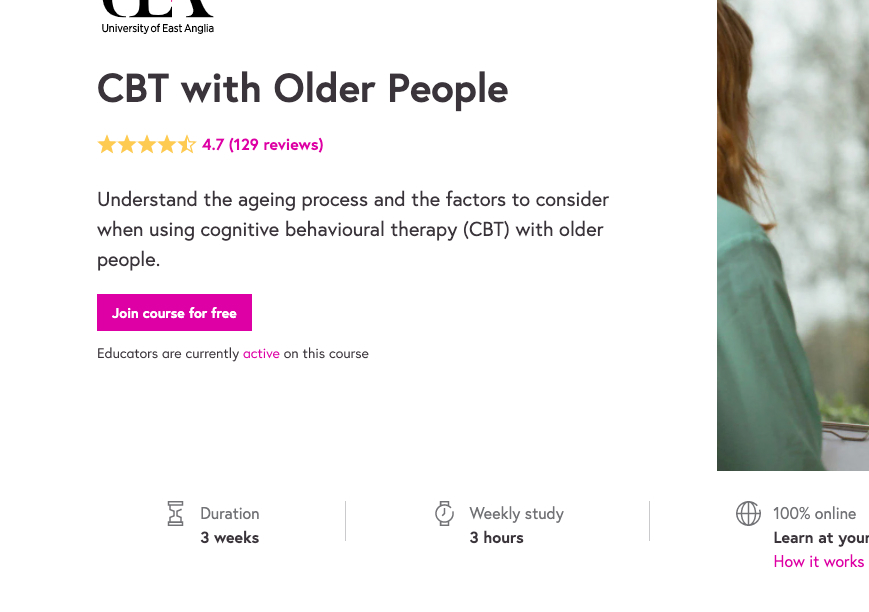Click the Weekly study label
Viewport: 869px width, 612px height.
tap(516, 514)
